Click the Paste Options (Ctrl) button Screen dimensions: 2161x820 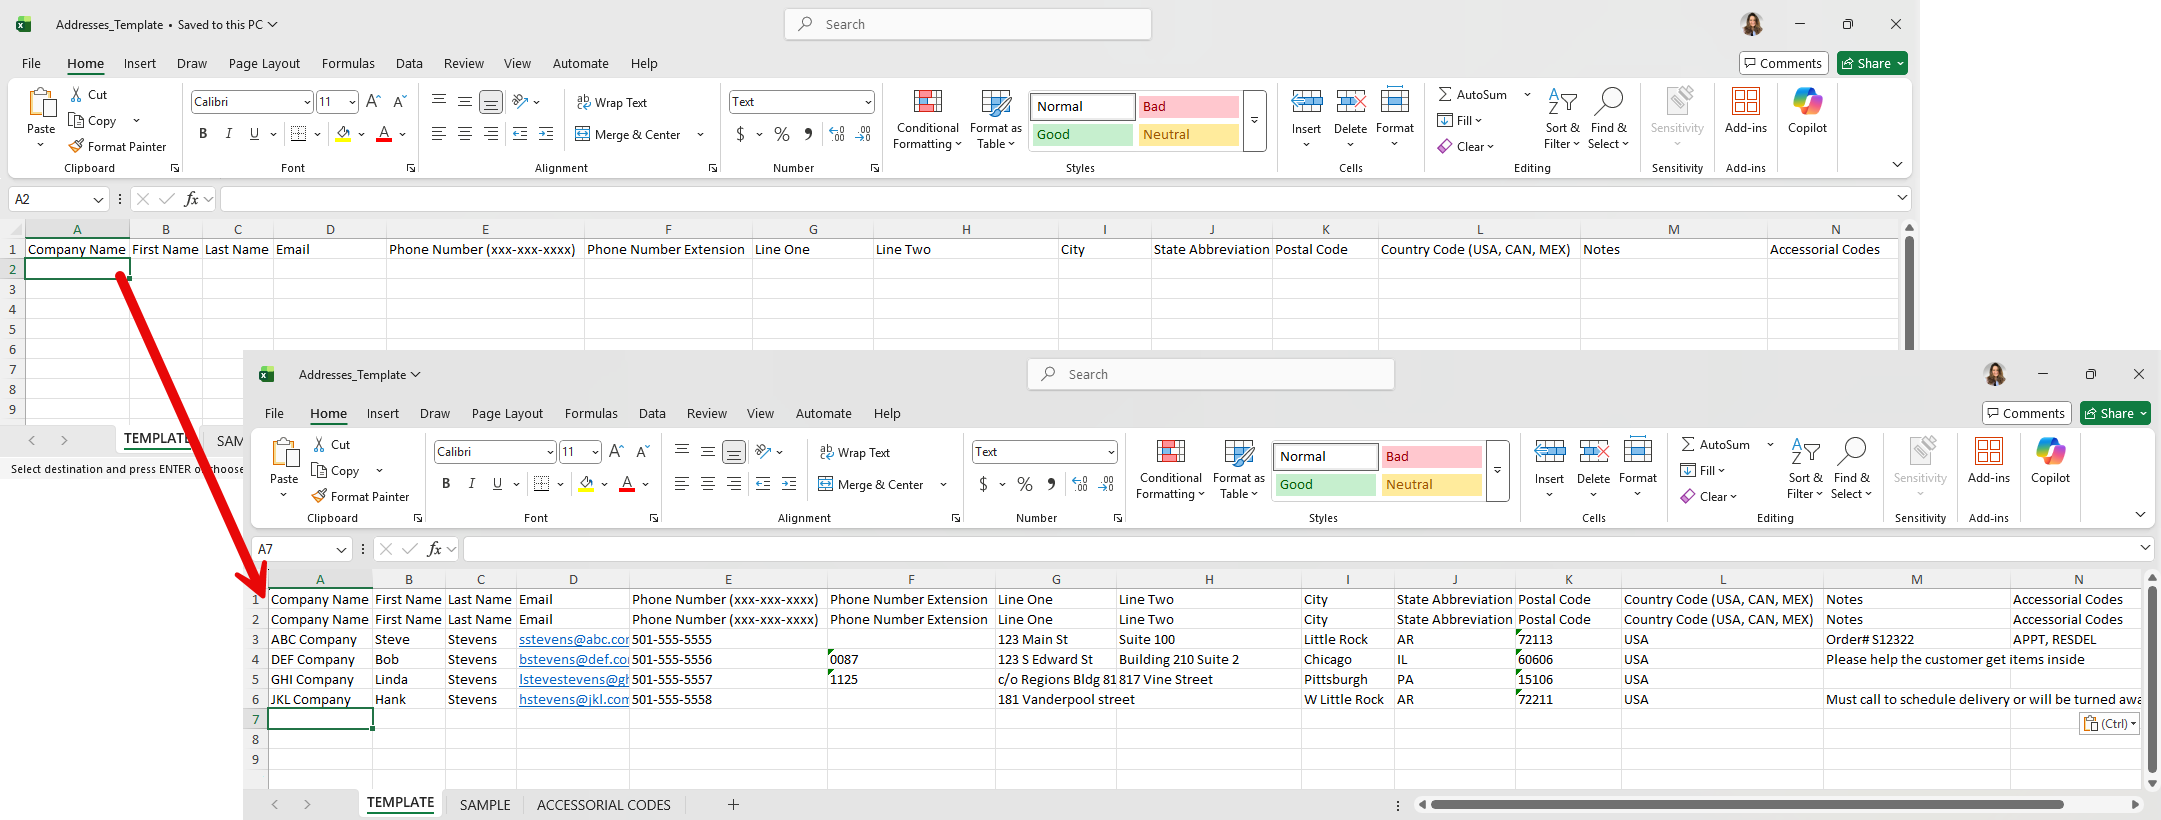(2109, 723)
